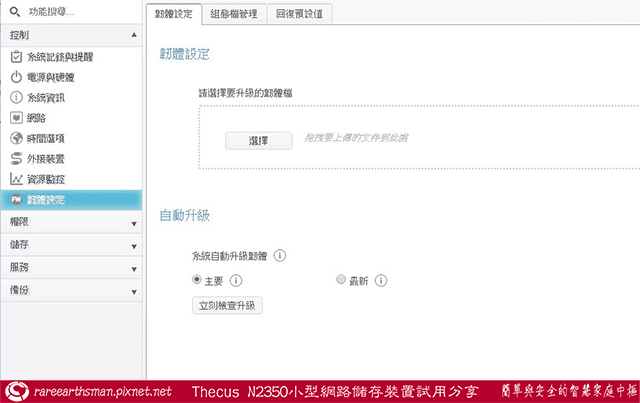Click the 功能搜尋 search field

tap(75, 13)
